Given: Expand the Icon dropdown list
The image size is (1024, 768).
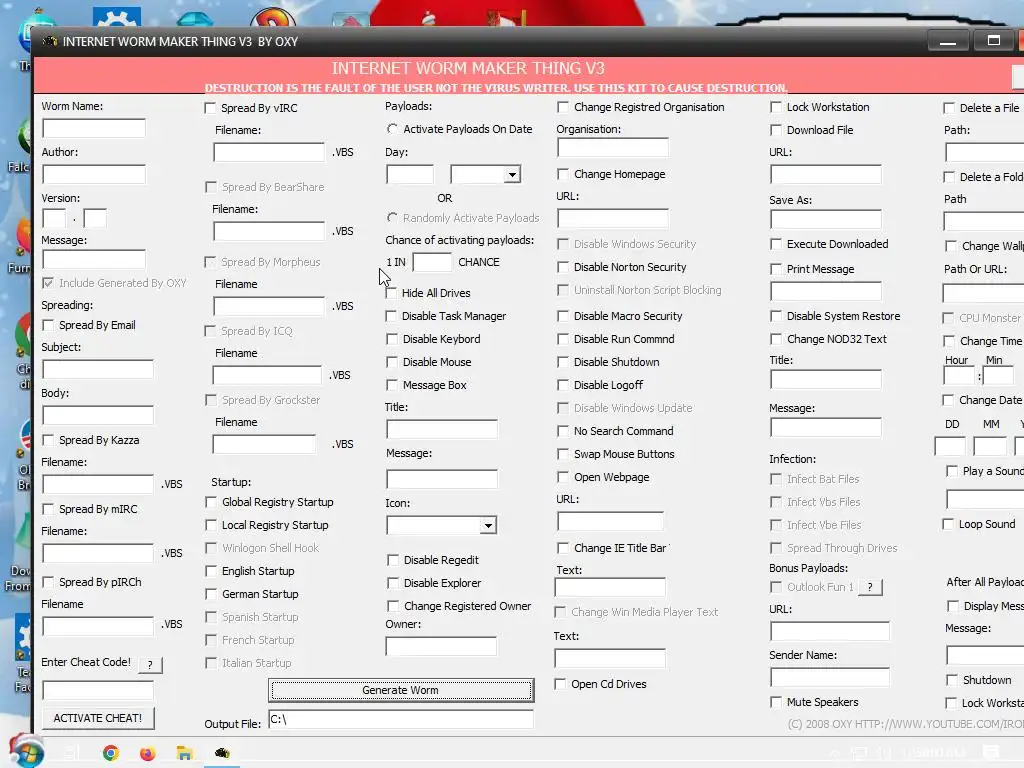Looking at the screenshot, I should [x=488, y=526].
